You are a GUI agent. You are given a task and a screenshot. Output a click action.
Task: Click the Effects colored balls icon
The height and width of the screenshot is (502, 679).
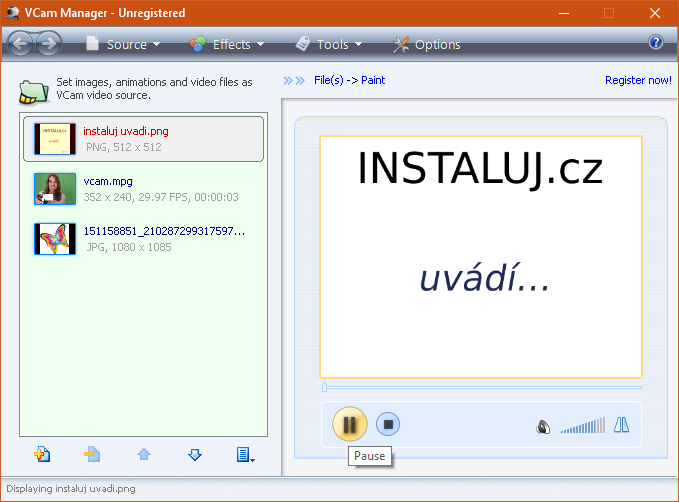click(x=197, y=44)
